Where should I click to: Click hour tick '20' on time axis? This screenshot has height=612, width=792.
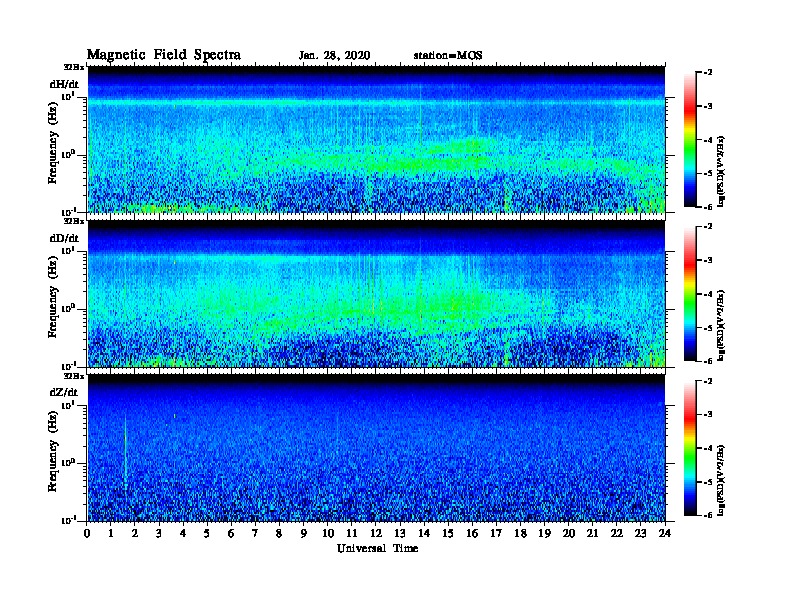569,534
